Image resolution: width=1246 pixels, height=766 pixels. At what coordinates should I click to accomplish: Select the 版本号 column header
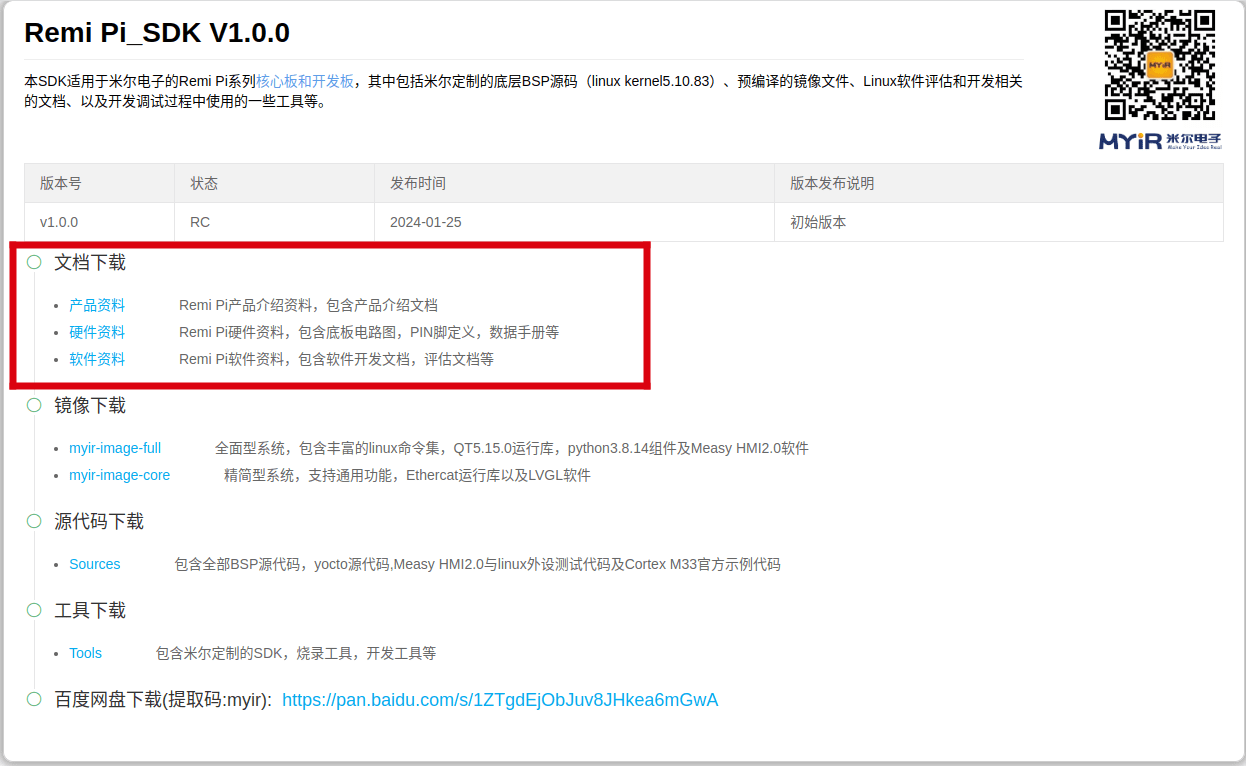coord(61,183)
